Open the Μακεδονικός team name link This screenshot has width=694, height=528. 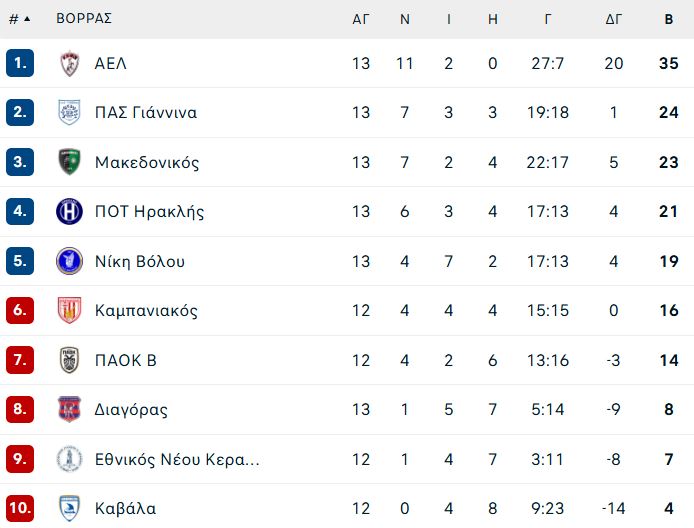tap(147, 162)
